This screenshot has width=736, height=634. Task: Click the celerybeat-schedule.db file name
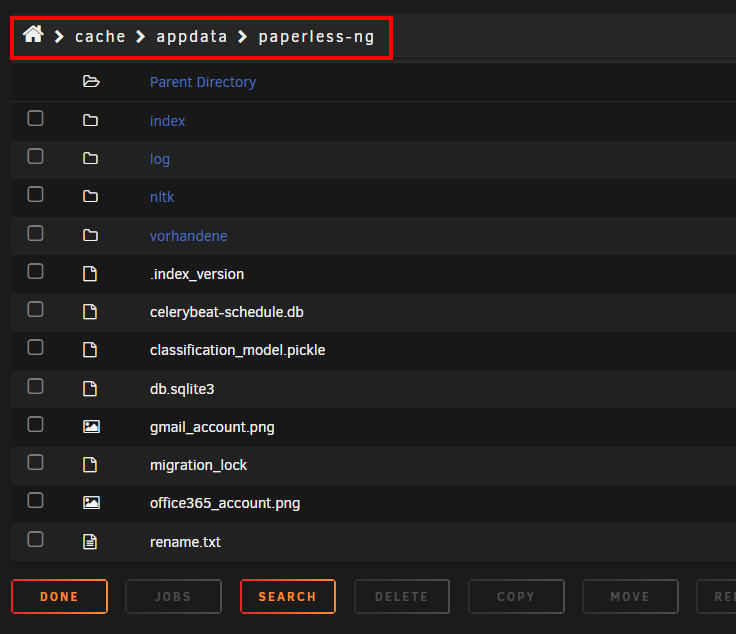(x=226, y=312)
